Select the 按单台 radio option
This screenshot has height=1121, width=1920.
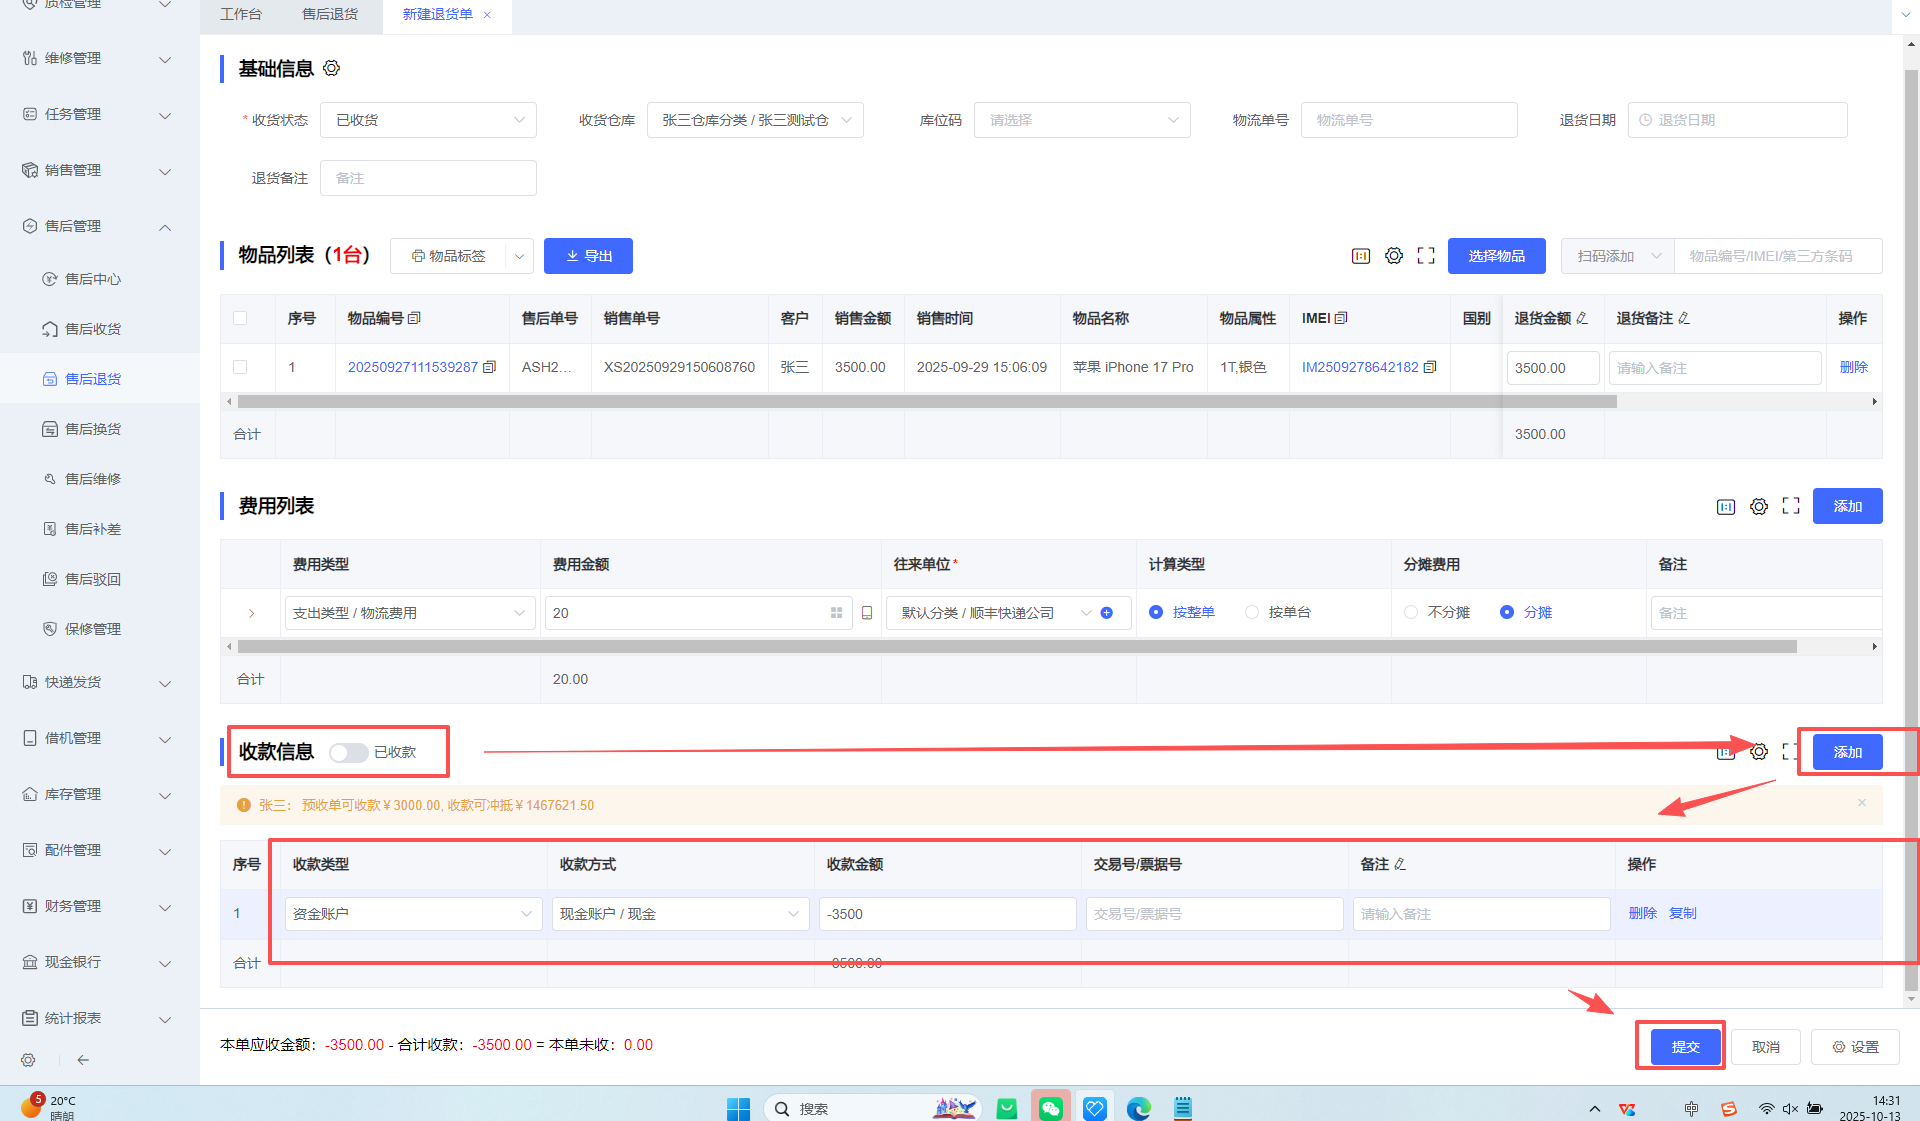[1252, 612]
